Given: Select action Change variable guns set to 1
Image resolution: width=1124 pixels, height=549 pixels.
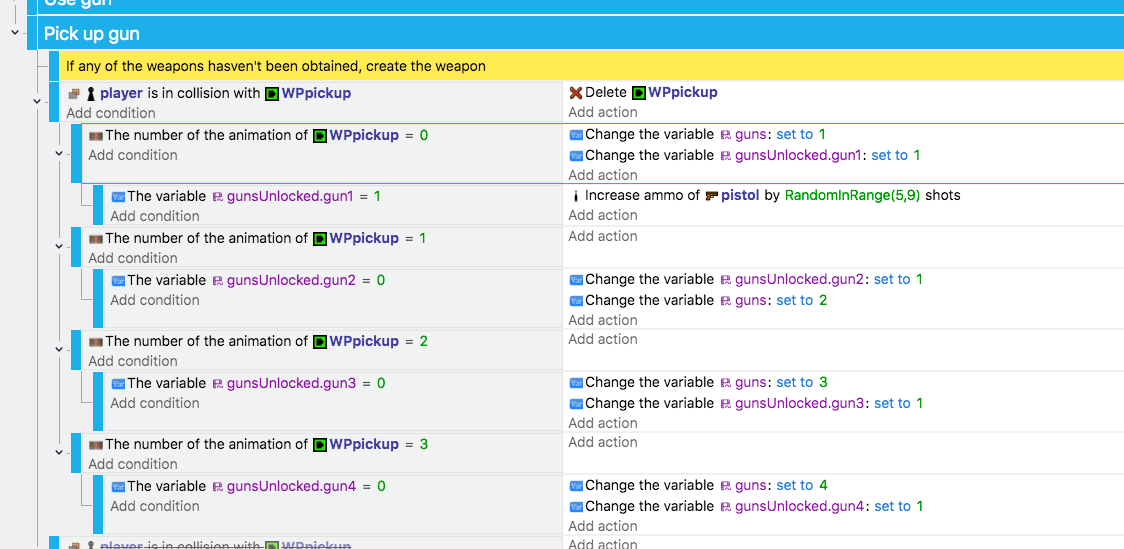Looking at the screenshot, I should pyautogui.click(x=698, y=135).
